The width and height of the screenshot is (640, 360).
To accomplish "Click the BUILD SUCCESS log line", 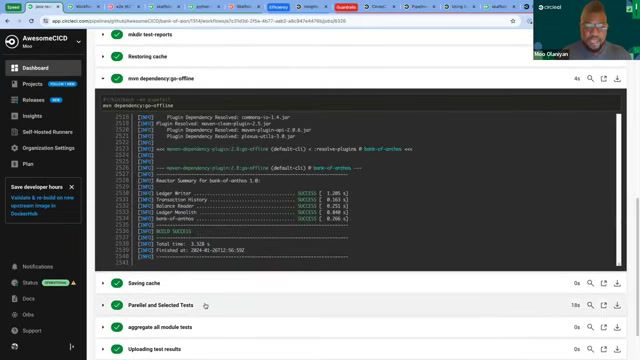I will point(173,231).
